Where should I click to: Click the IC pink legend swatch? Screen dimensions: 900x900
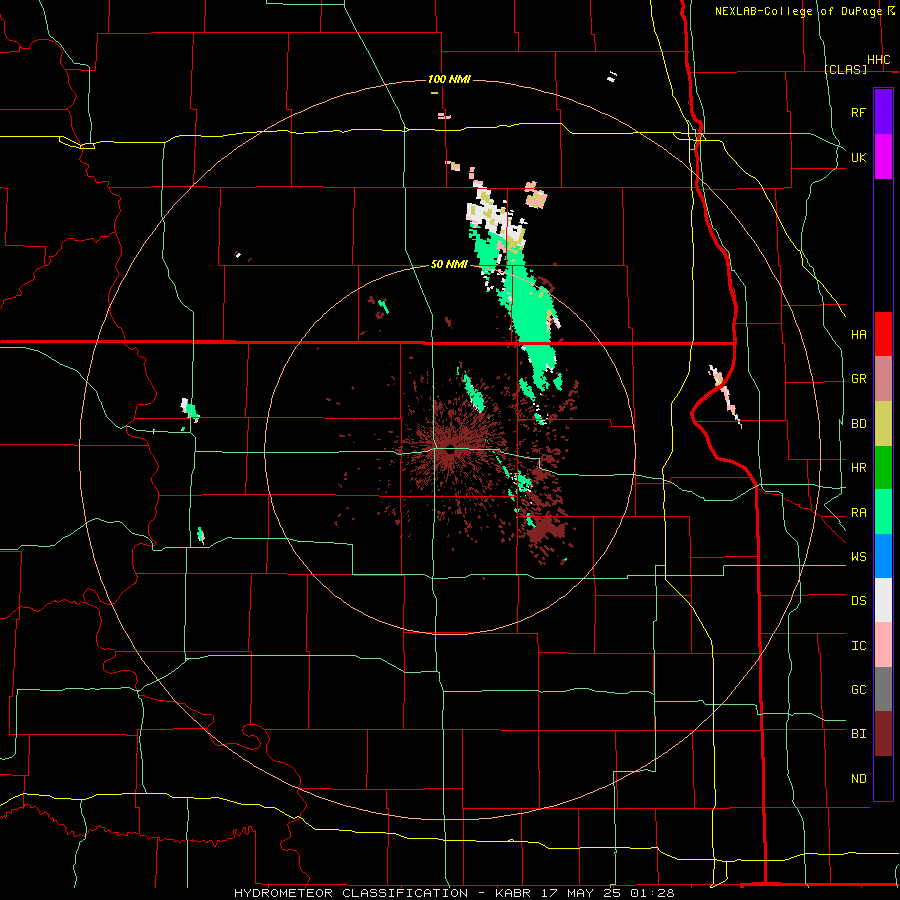[x=883, y=645]
